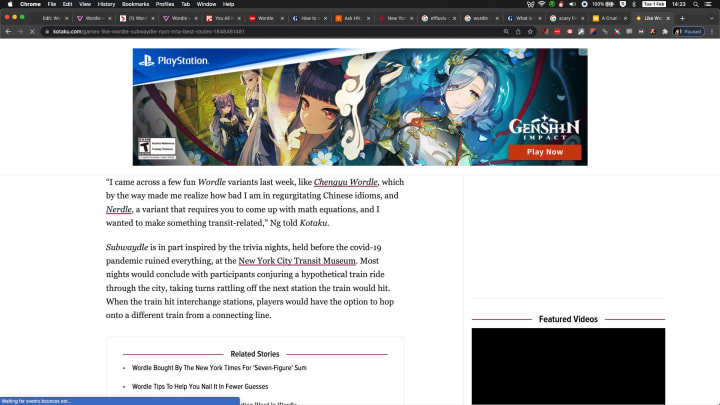The width and height of the screenshot is (720, 405).
Task: Click the battery status indicator
Action: pos(603,4)
